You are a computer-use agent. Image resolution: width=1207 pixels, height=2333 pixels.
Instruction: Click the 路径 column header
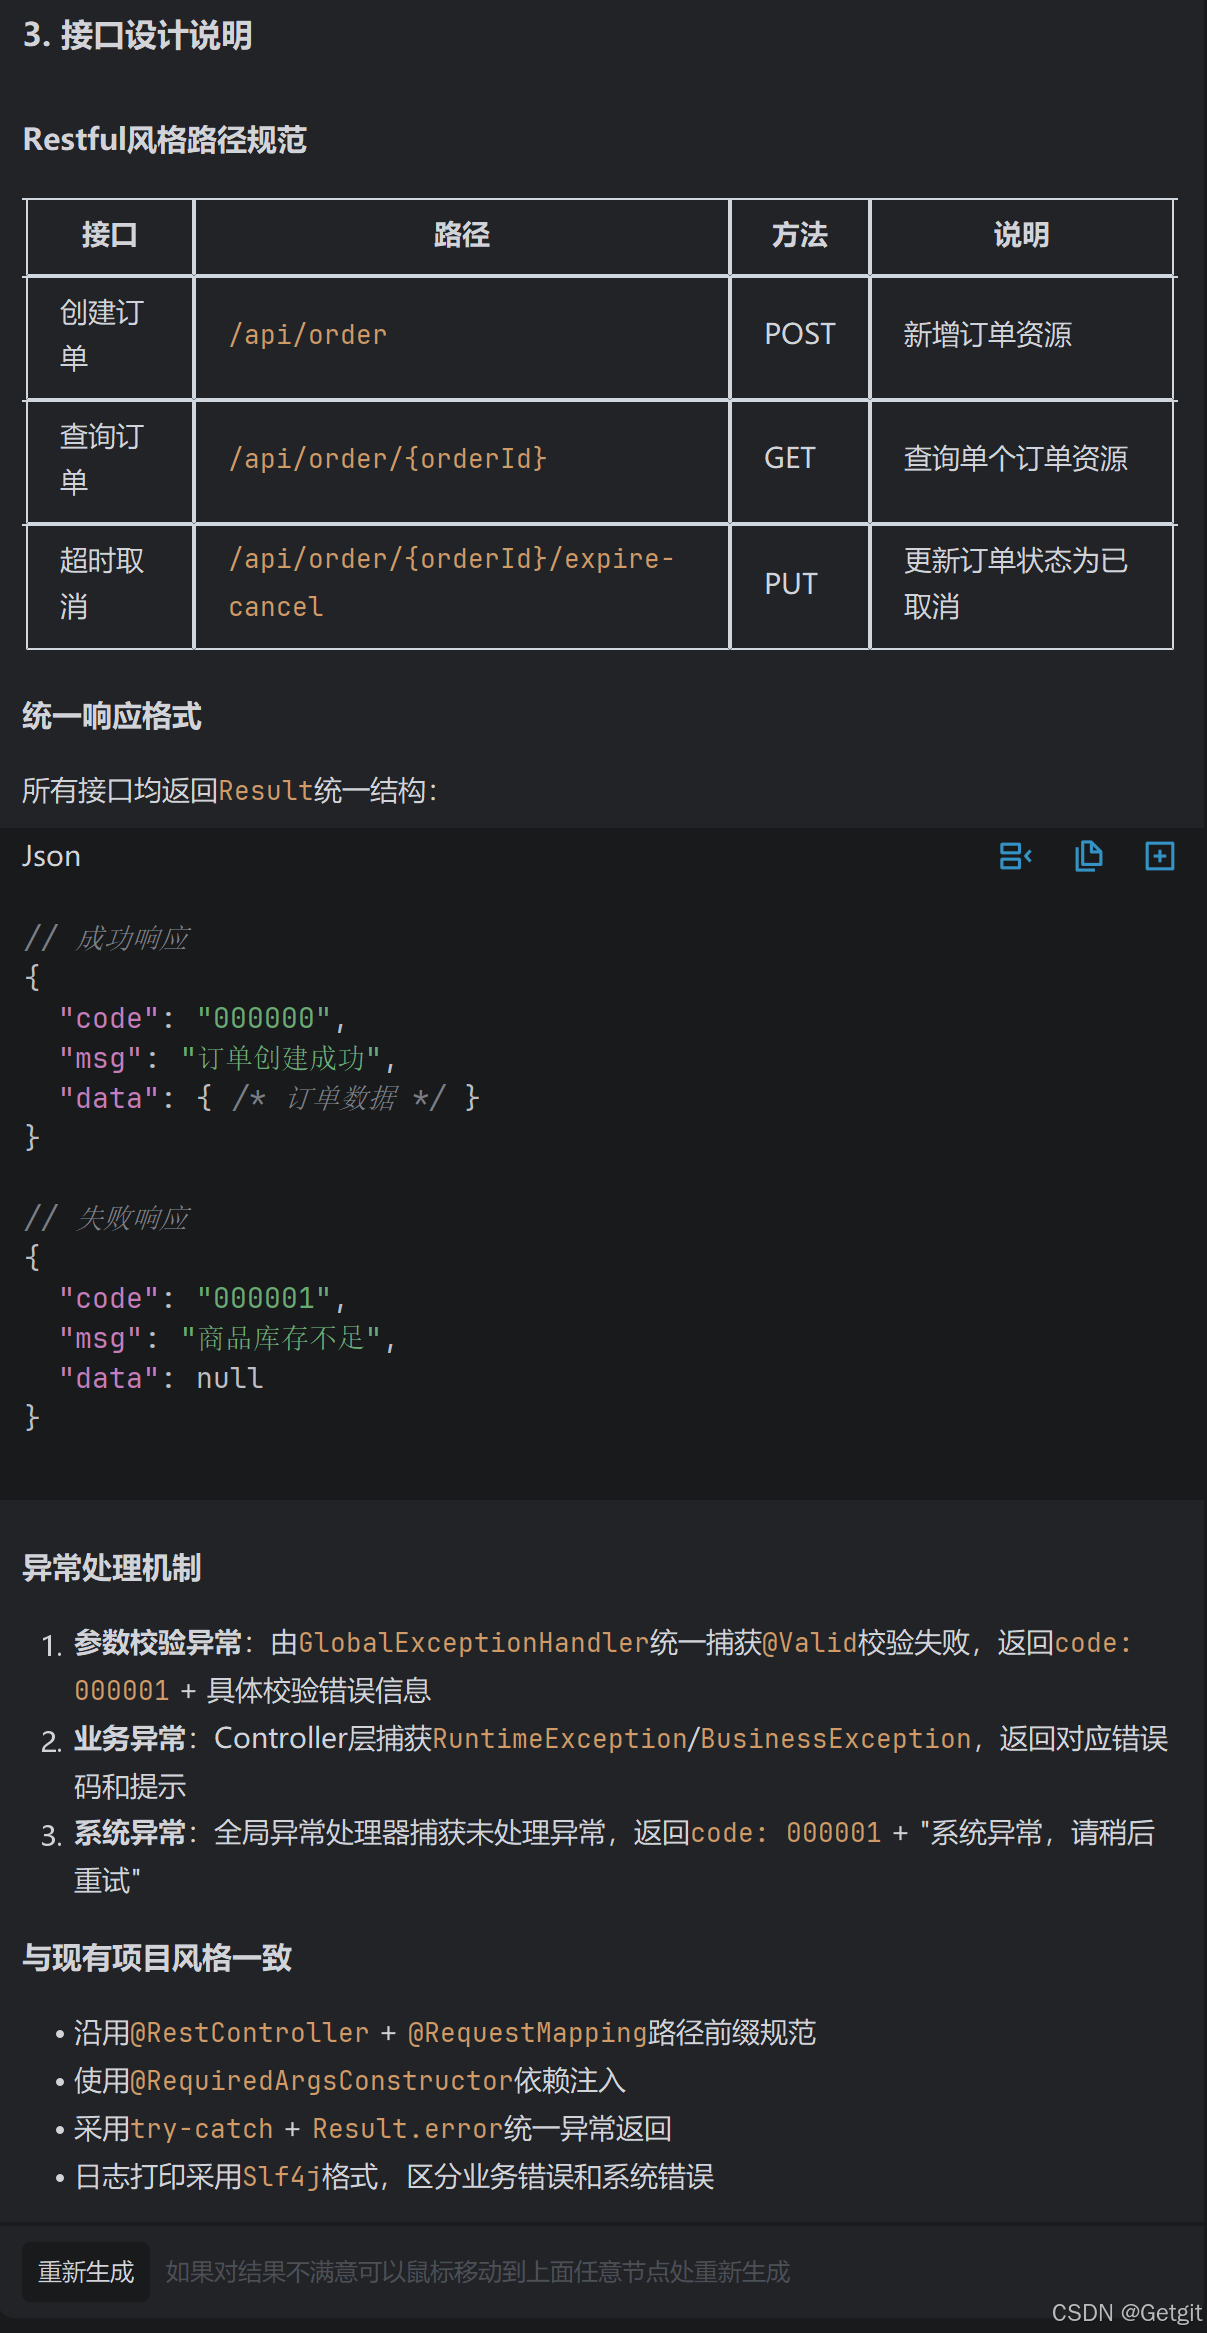(462, 236)
